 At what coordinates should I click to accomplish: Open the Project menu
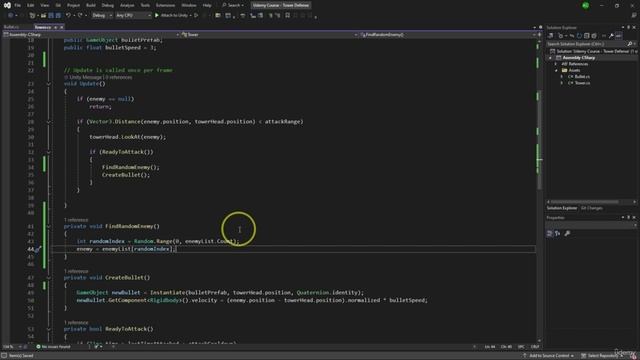pos(73,5)
